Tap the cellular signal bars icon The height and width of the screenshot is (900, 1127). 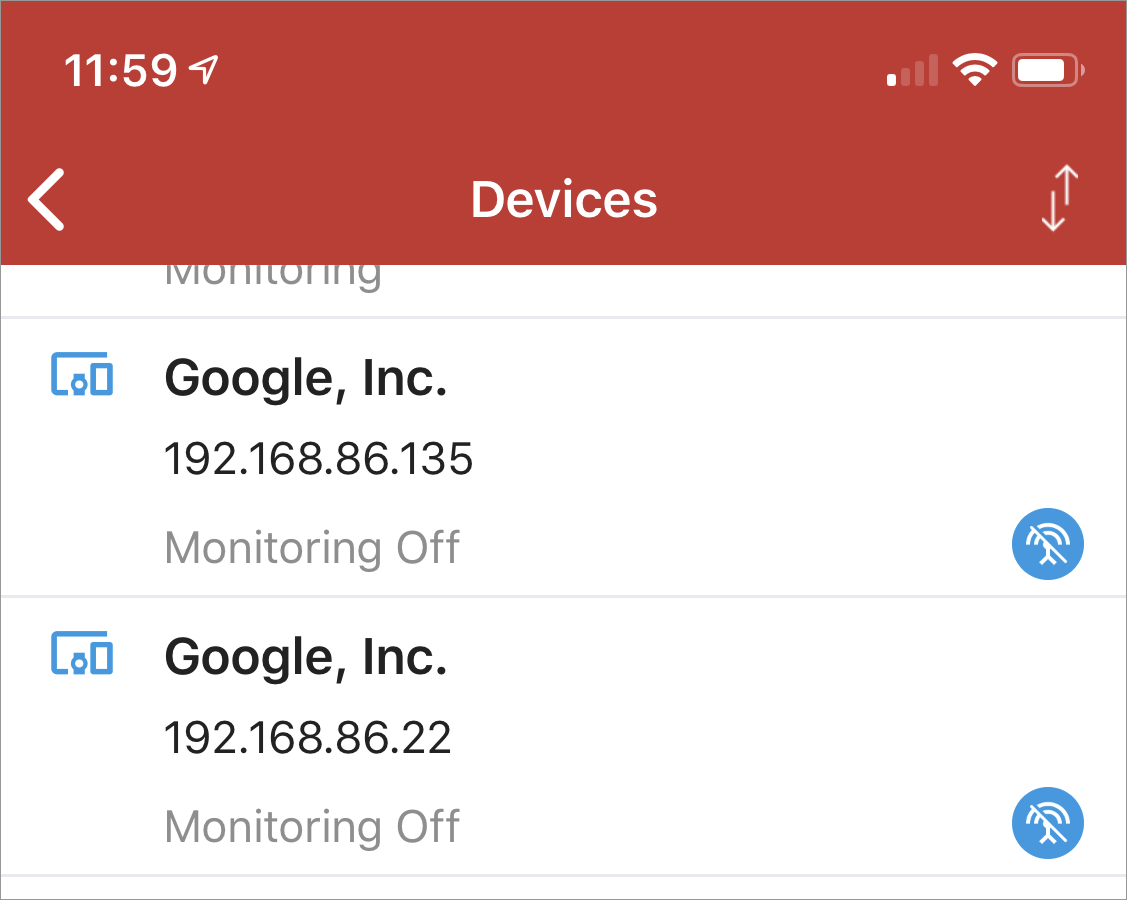click(x=912, y=70)
